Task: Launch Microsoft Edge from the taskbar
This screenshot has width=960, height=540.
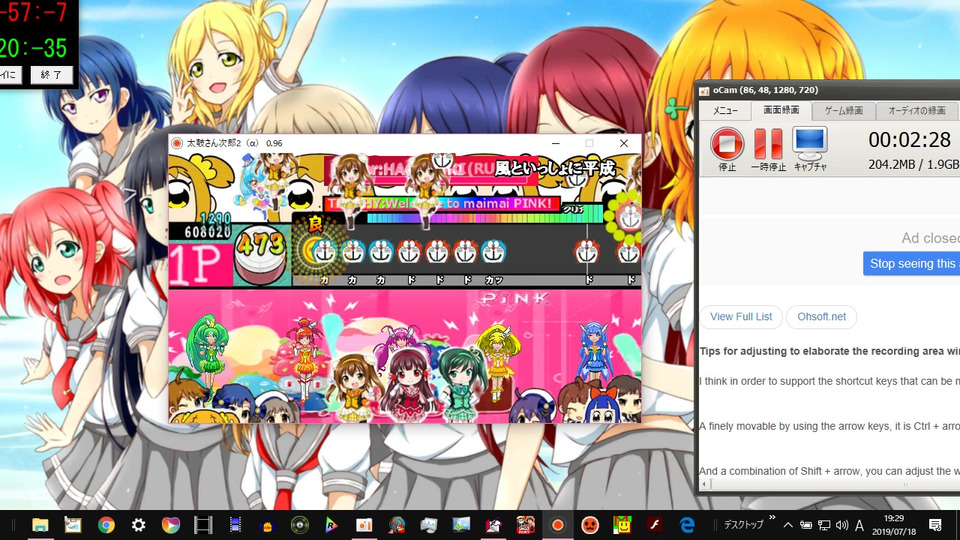Action: pos(687,525)
